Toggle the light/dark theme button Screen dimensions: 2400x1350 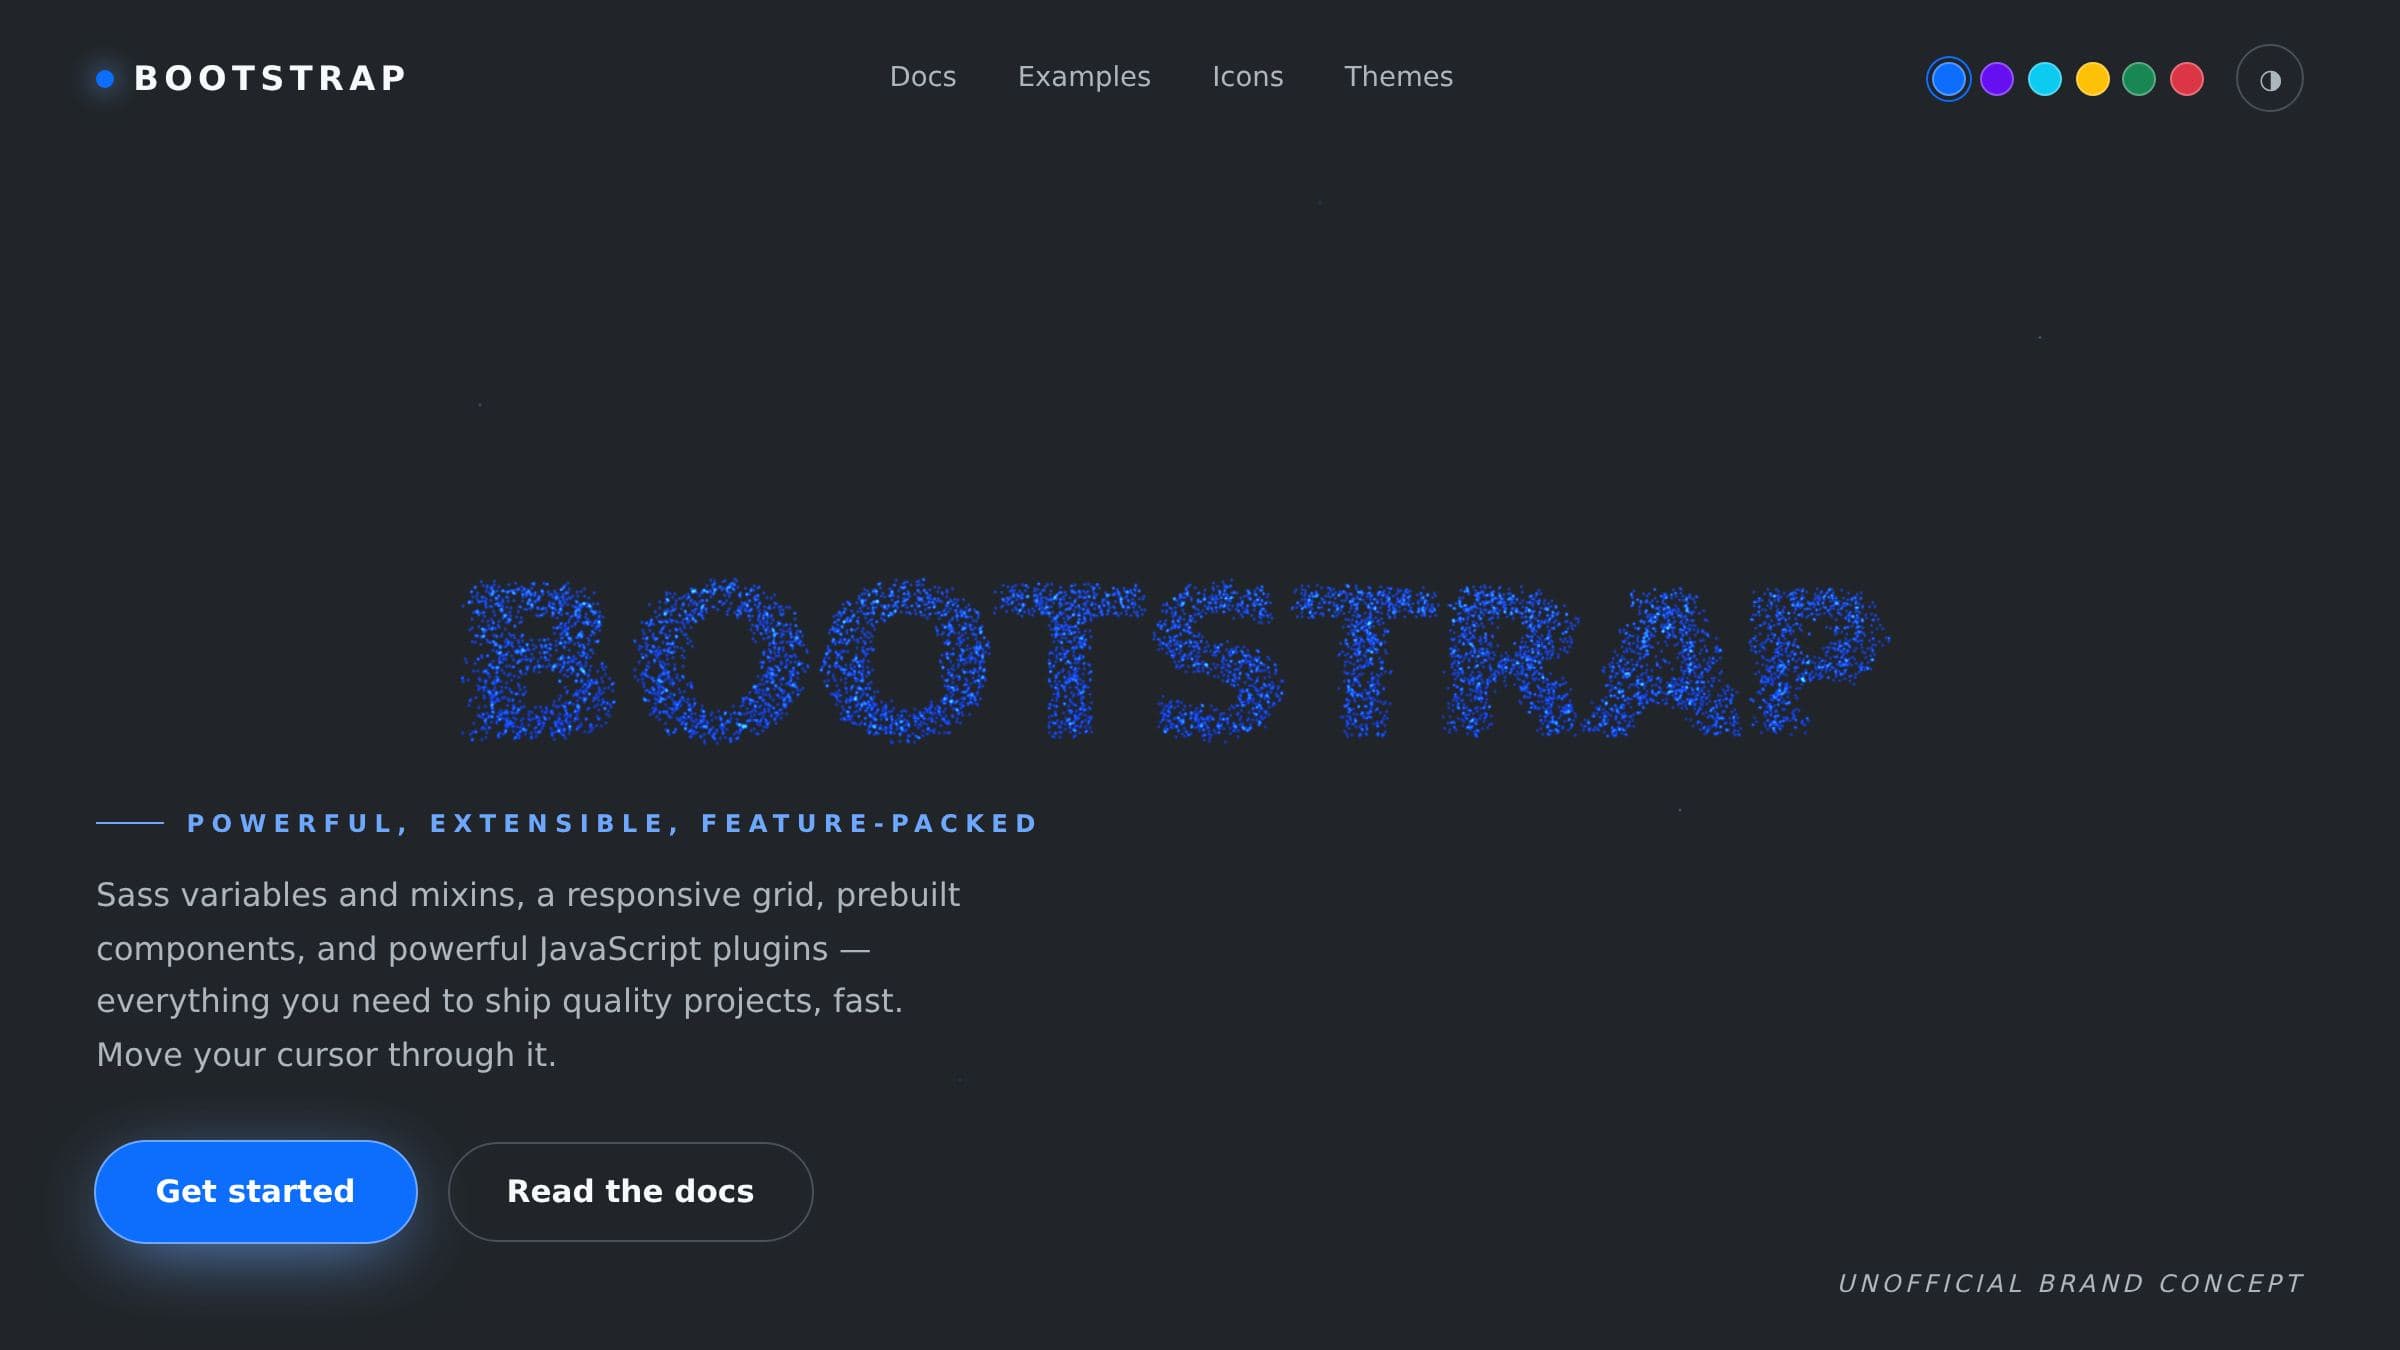pyautogui.click(x=2270, y=79)
